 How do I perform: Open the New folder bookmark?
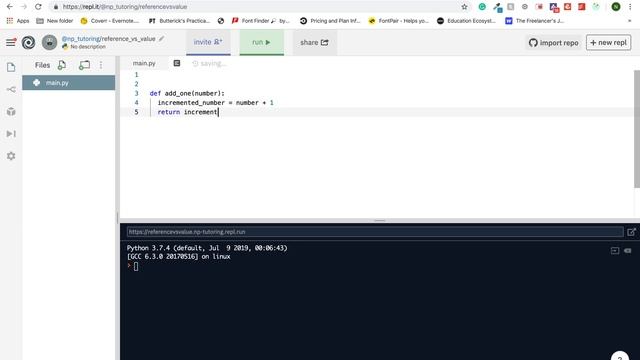(54, 21)
